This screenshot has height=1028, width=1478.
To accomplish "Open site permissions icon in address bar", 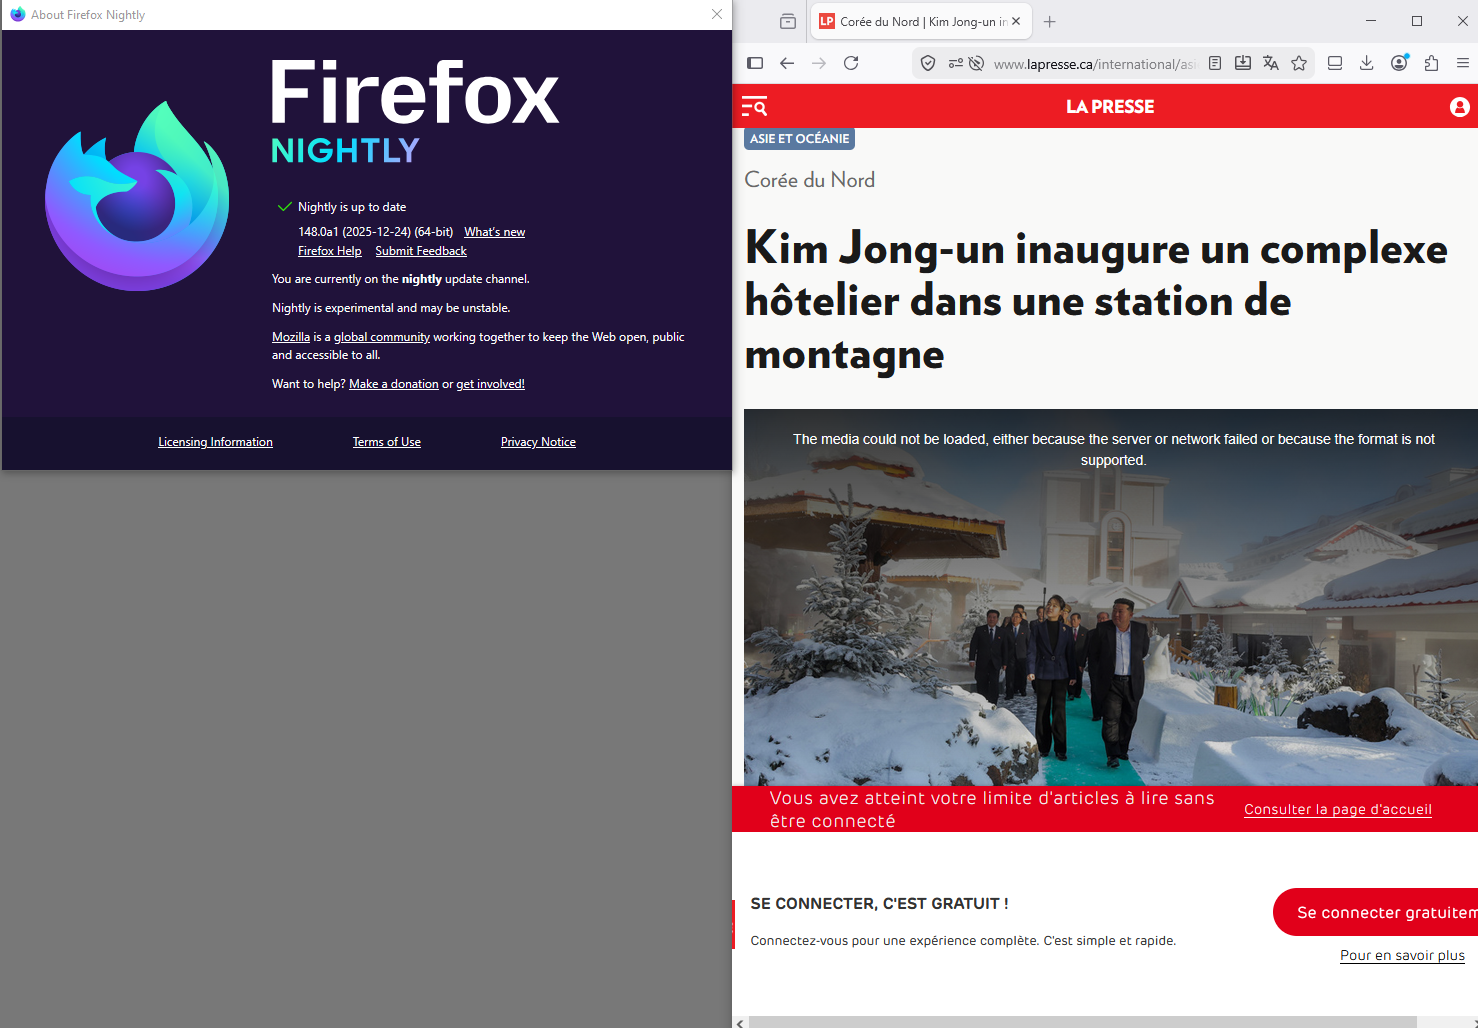I will click(x=956, y=63).
